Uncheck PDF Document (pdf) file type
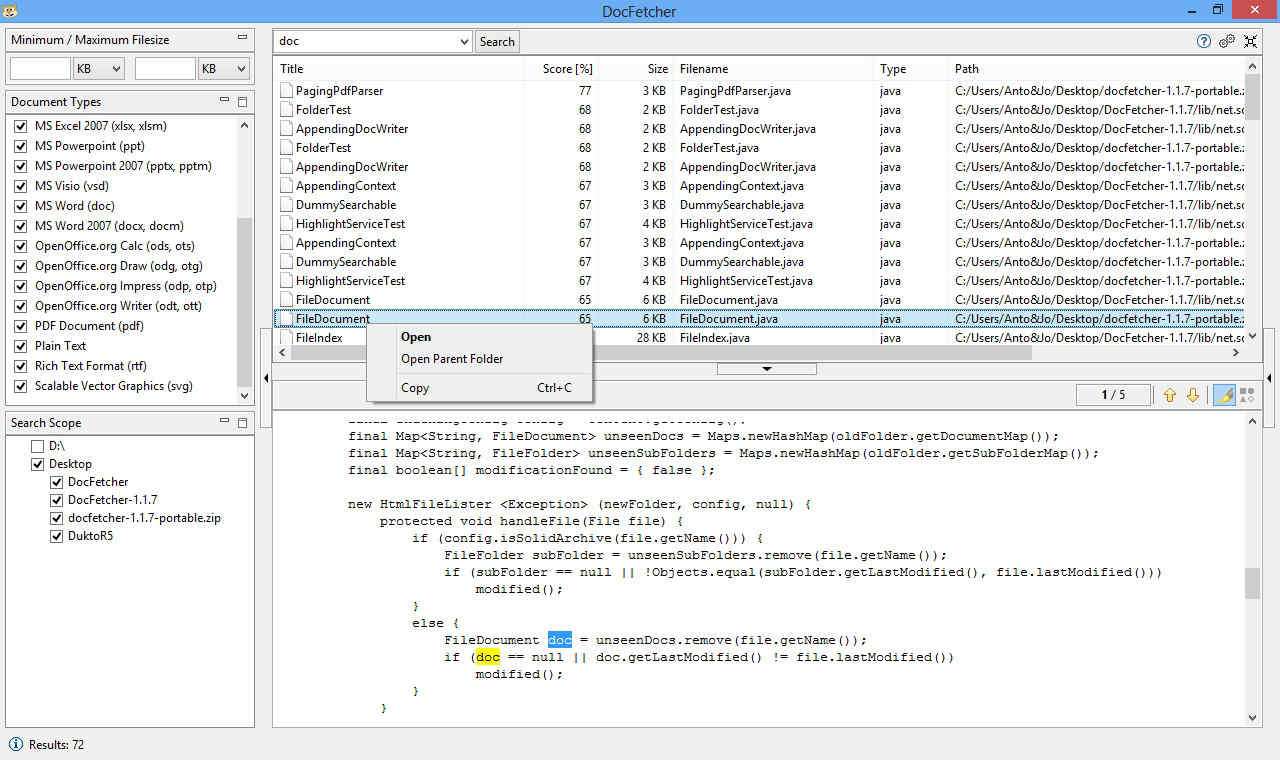The height and width of the screenshot is (760, 1280). (21, 326)
